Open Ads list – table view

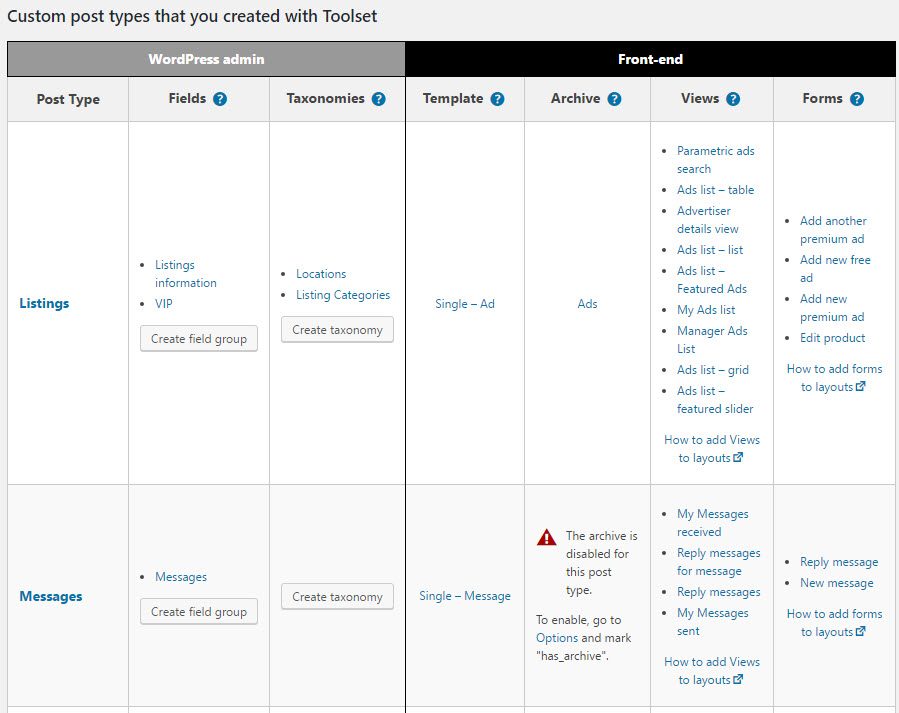coord(715,190)
